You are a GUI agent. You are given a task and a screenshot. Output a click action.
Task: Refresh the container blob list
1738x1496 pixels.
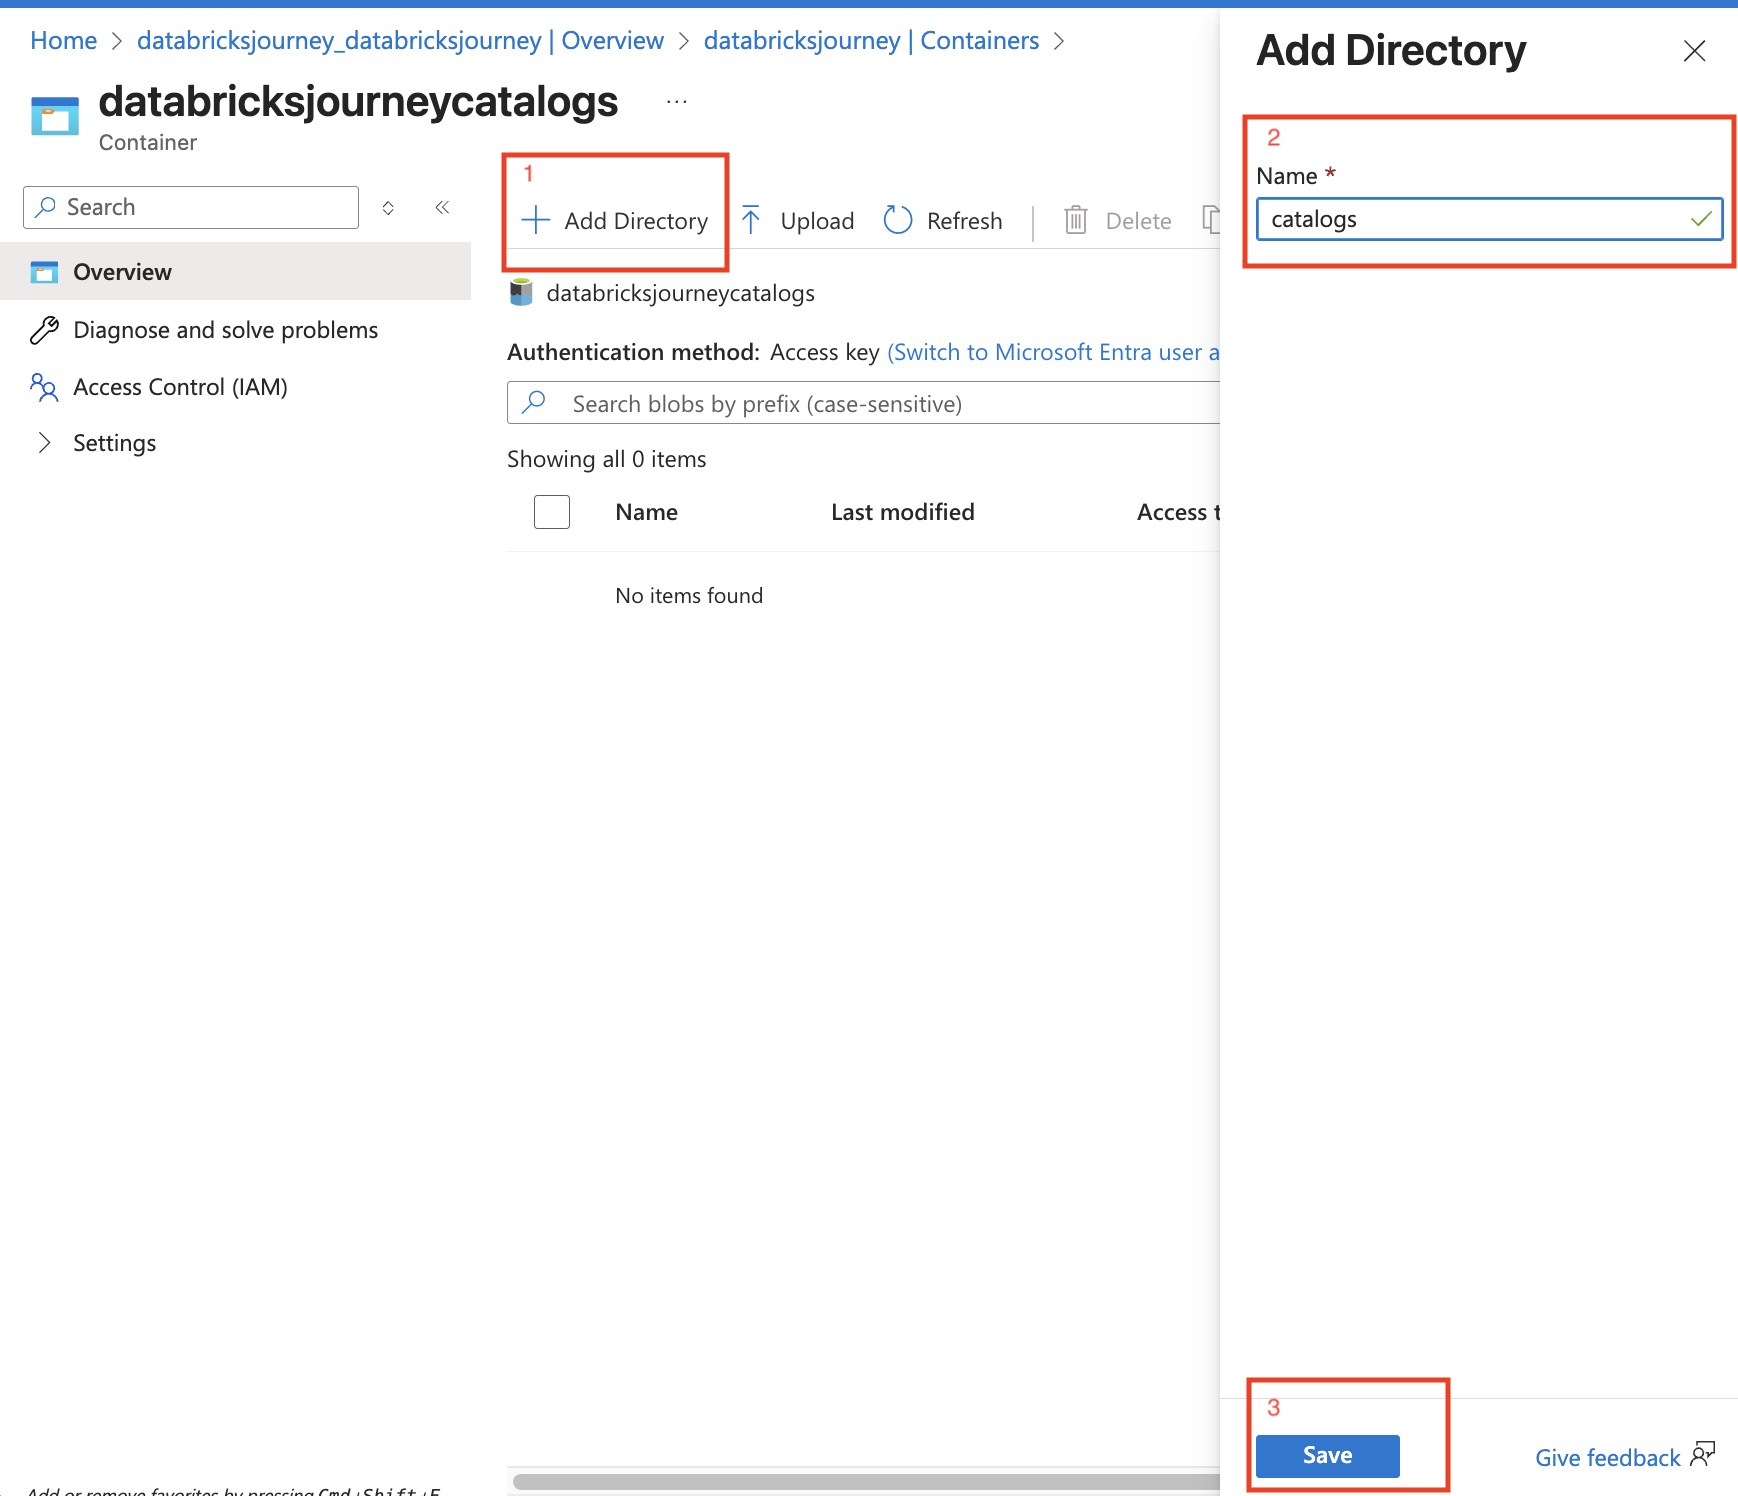point(943,220)
